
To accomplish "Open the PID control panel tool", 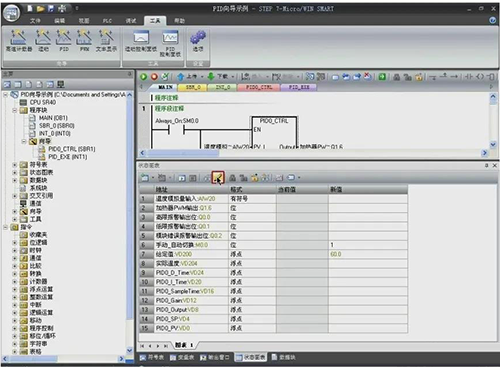I will coord(170,43).
